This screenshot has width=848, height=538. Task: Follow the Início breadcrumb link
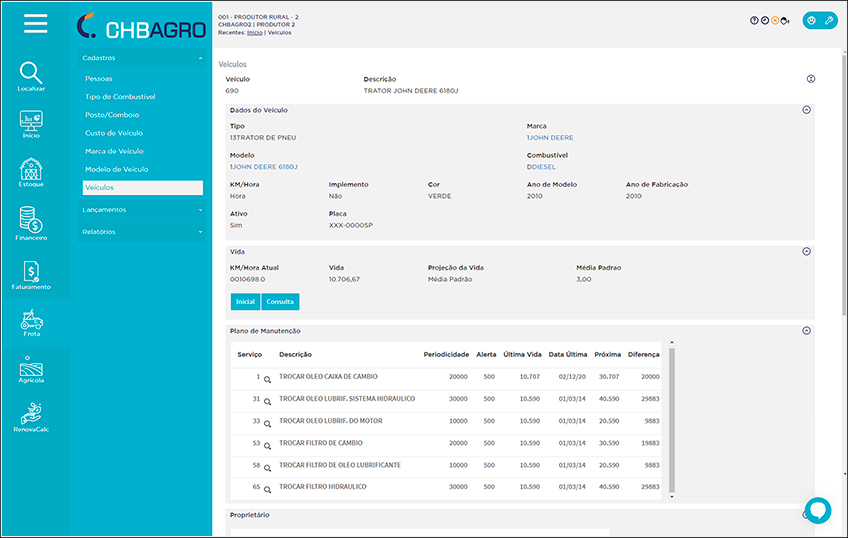255,33
